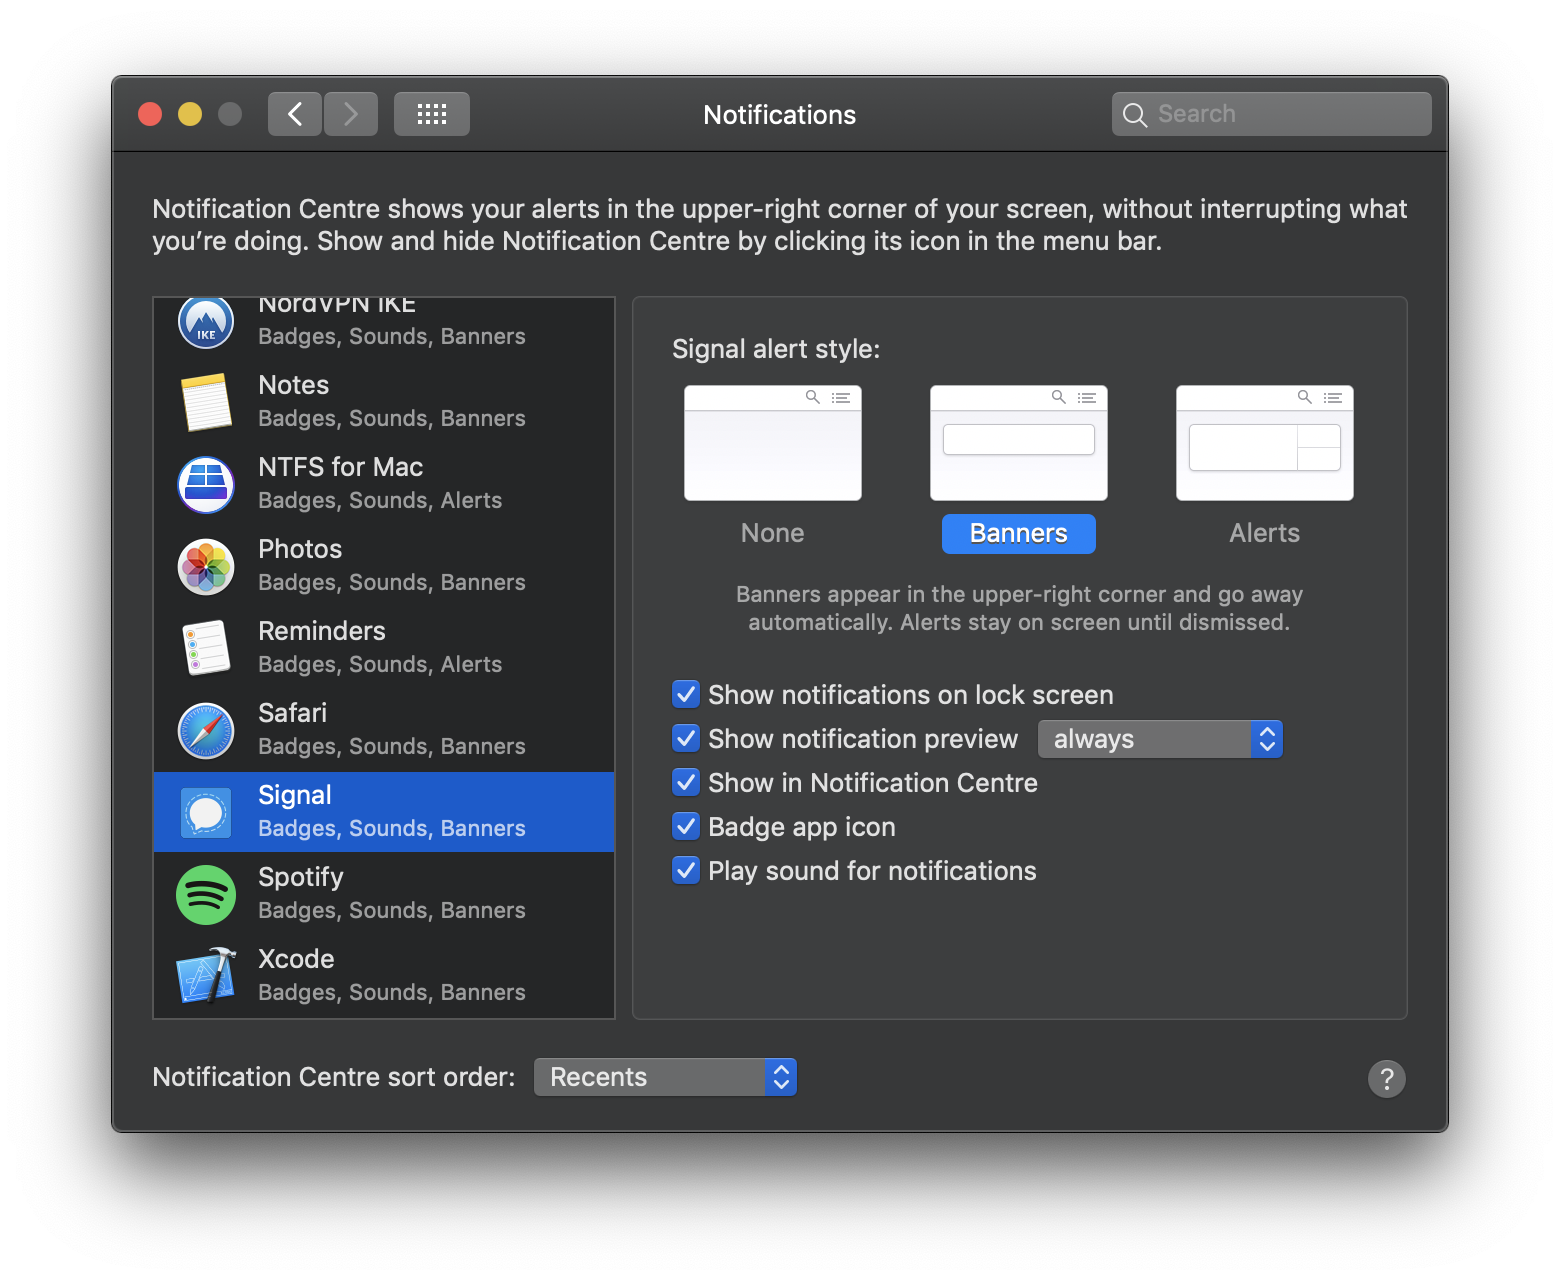Click the Notes app icon
The height and width of the screenshot is (1280, 1560).
tap(206, 402)
